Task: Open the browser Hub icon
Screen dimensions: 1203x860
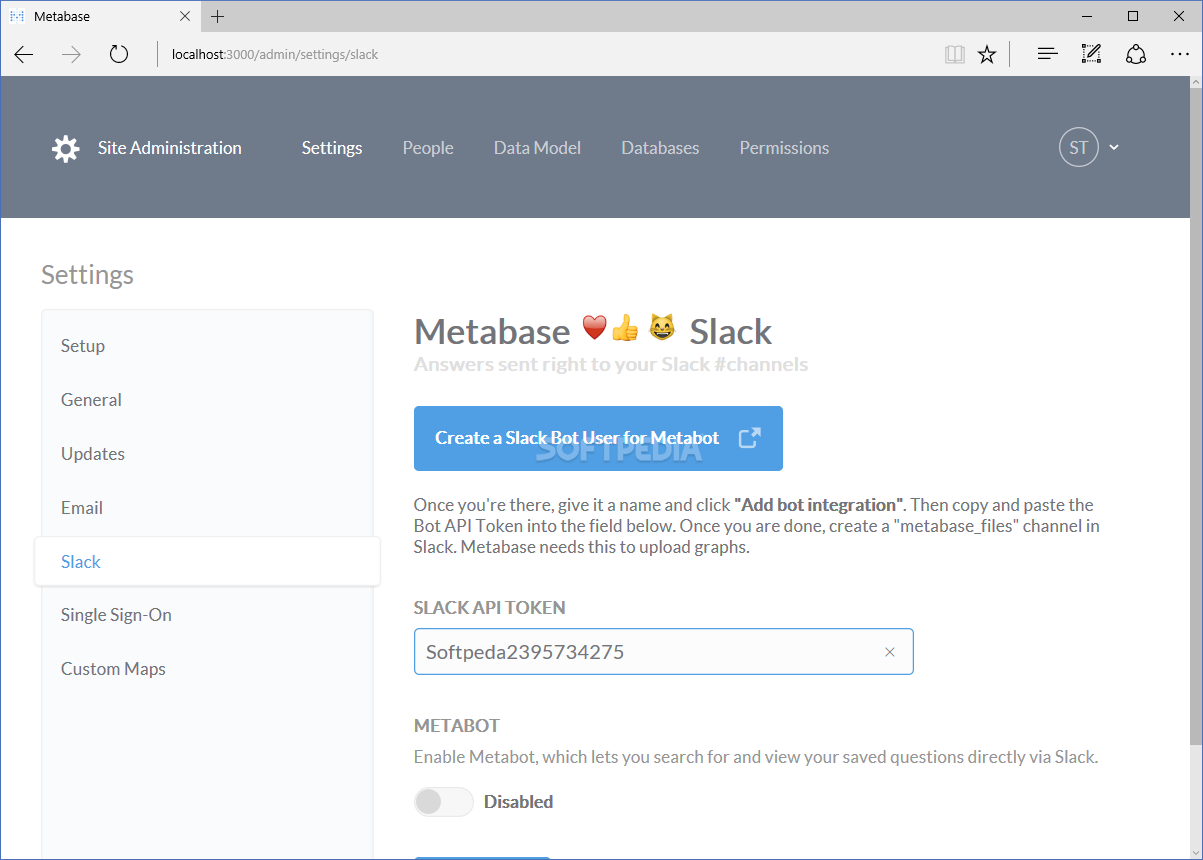Action: pos(1047,54)
